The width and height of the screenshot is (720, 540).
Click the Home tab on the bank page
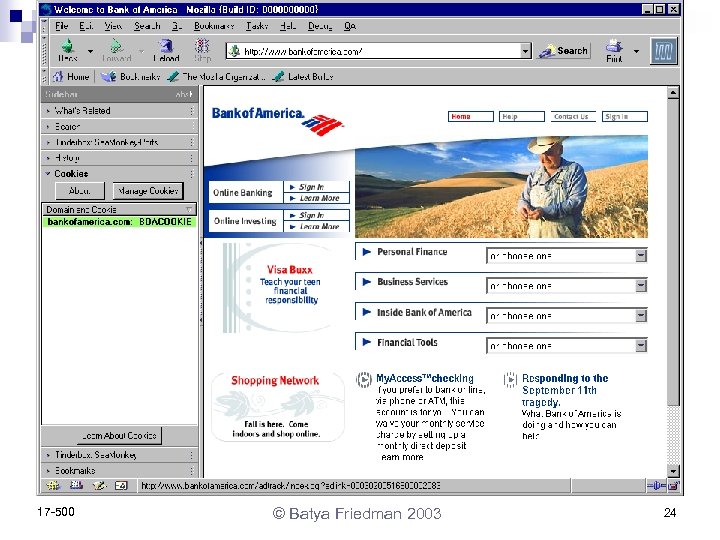tap(471, 117)
